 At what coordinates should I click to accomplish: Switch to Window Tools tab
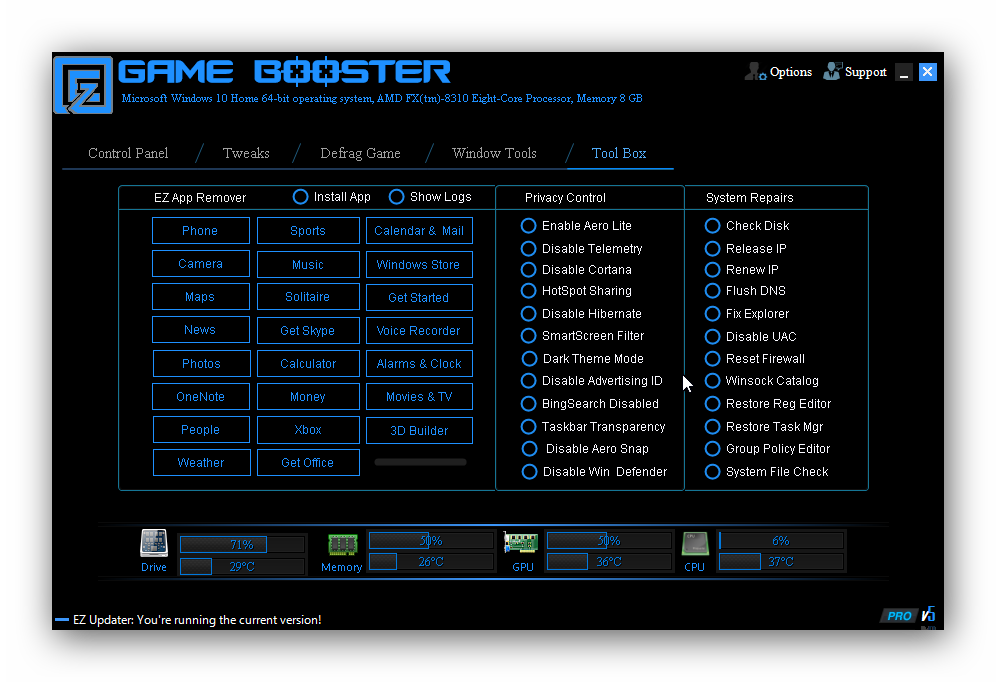pyautogui.click(x=494, y=153)
